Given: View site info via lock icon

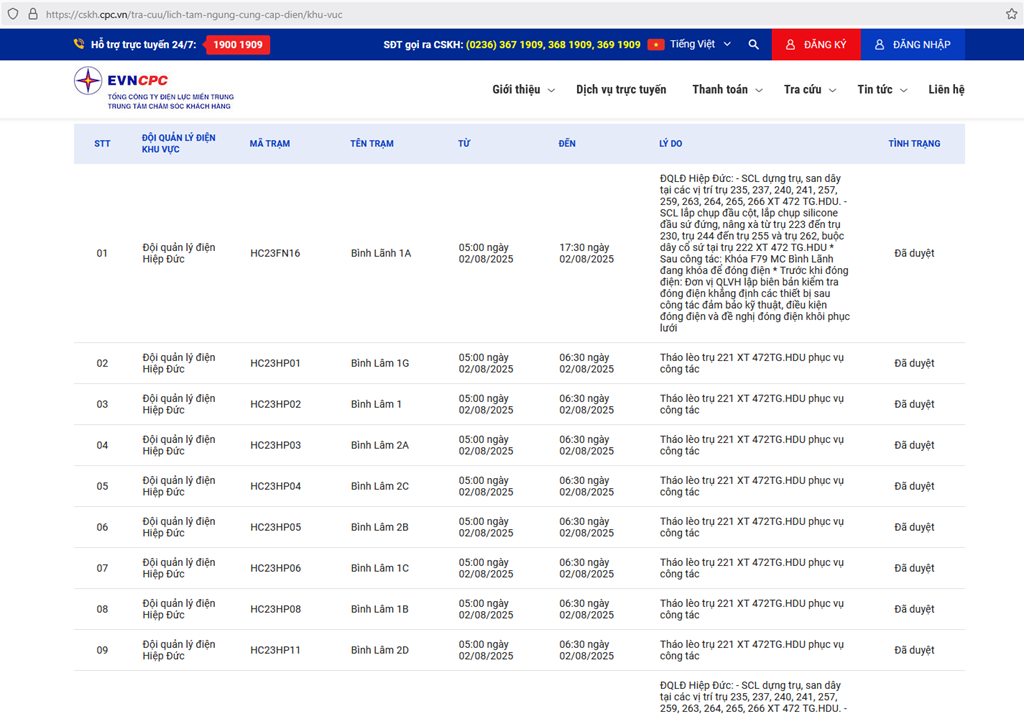Looking at the screenshot, I should click(32, 14).
